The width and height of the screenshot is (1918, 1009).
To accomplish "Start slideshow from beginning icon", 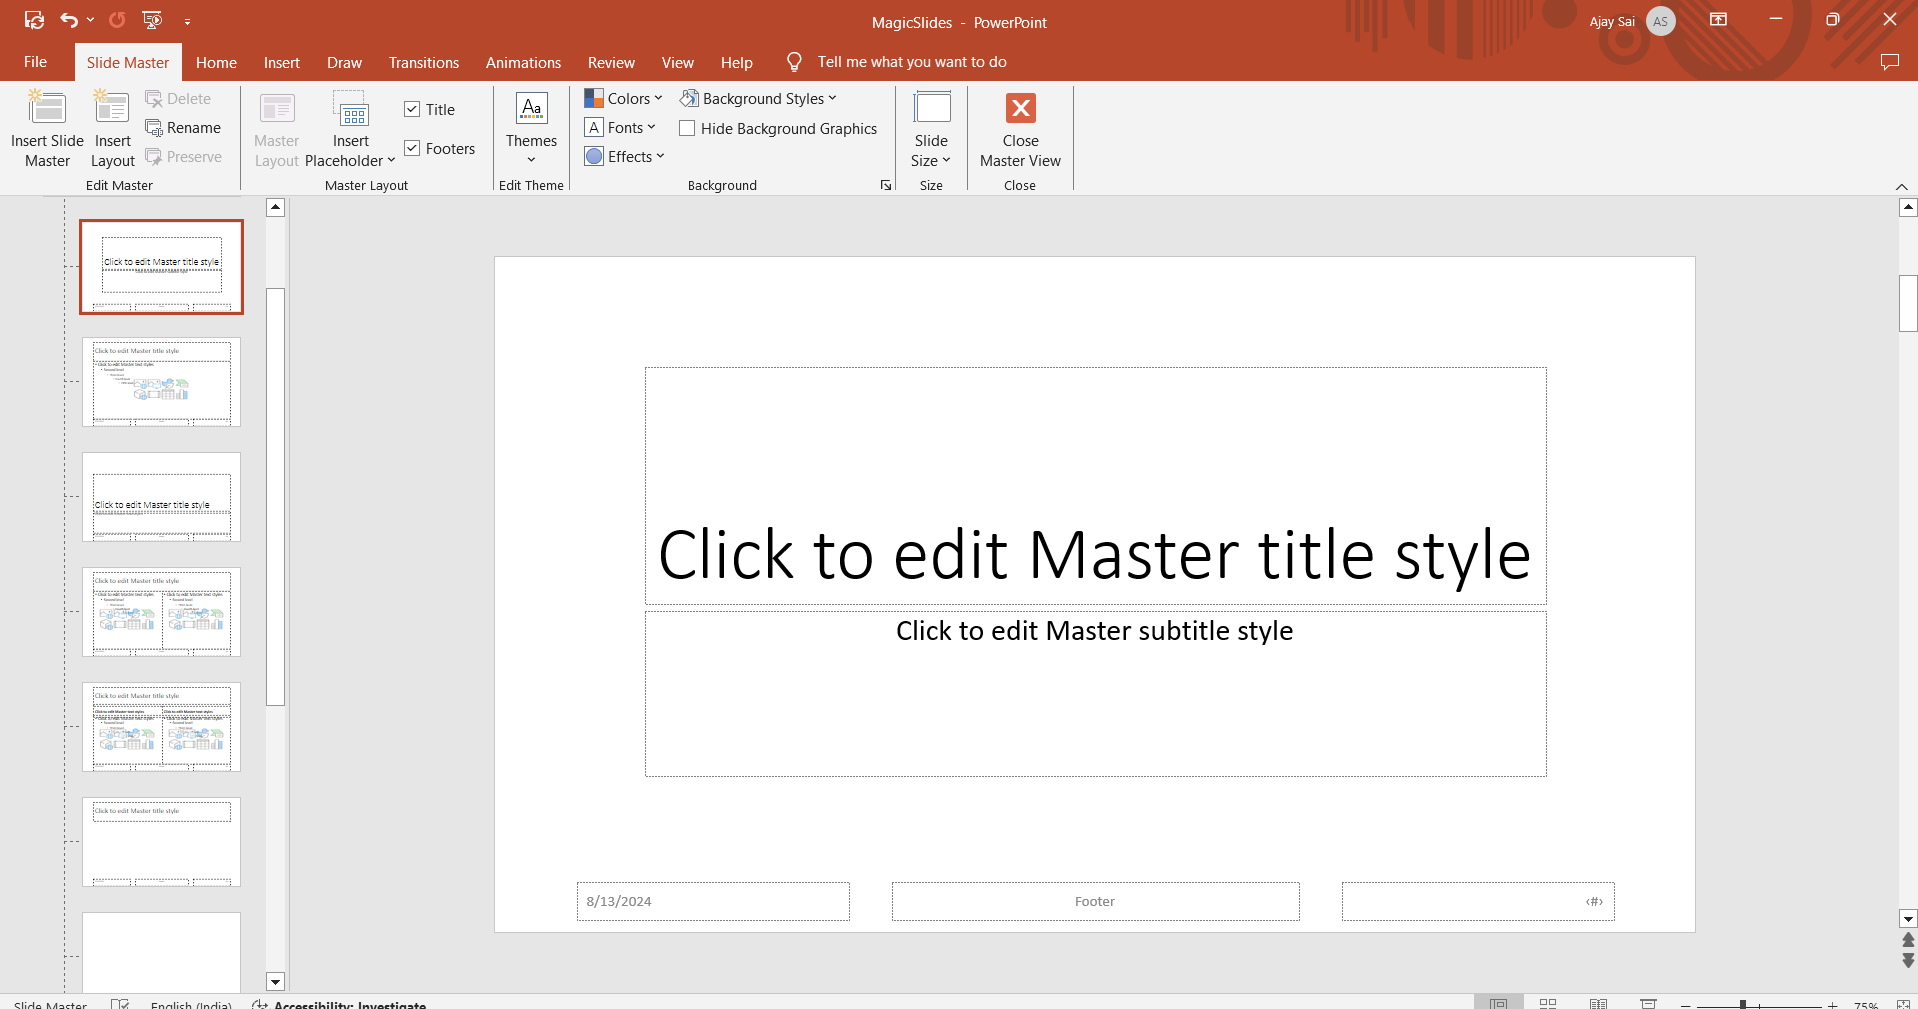I will click(152, 20).
